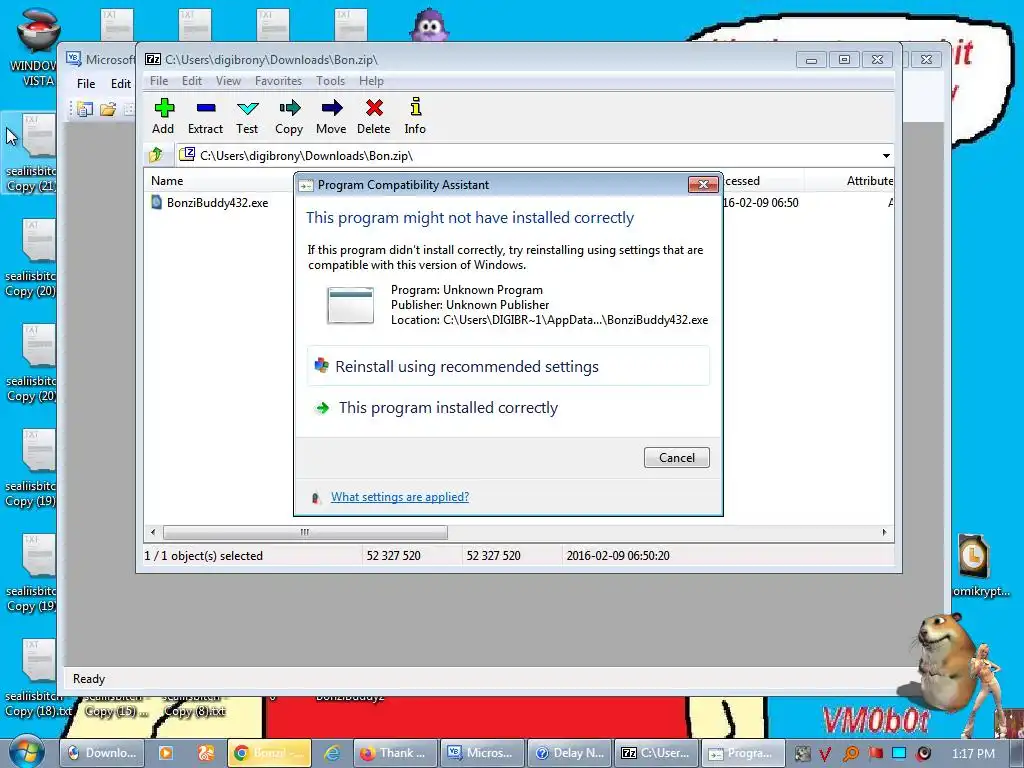
Task: Click the magnifier tray icon
Action: point(851,754)
